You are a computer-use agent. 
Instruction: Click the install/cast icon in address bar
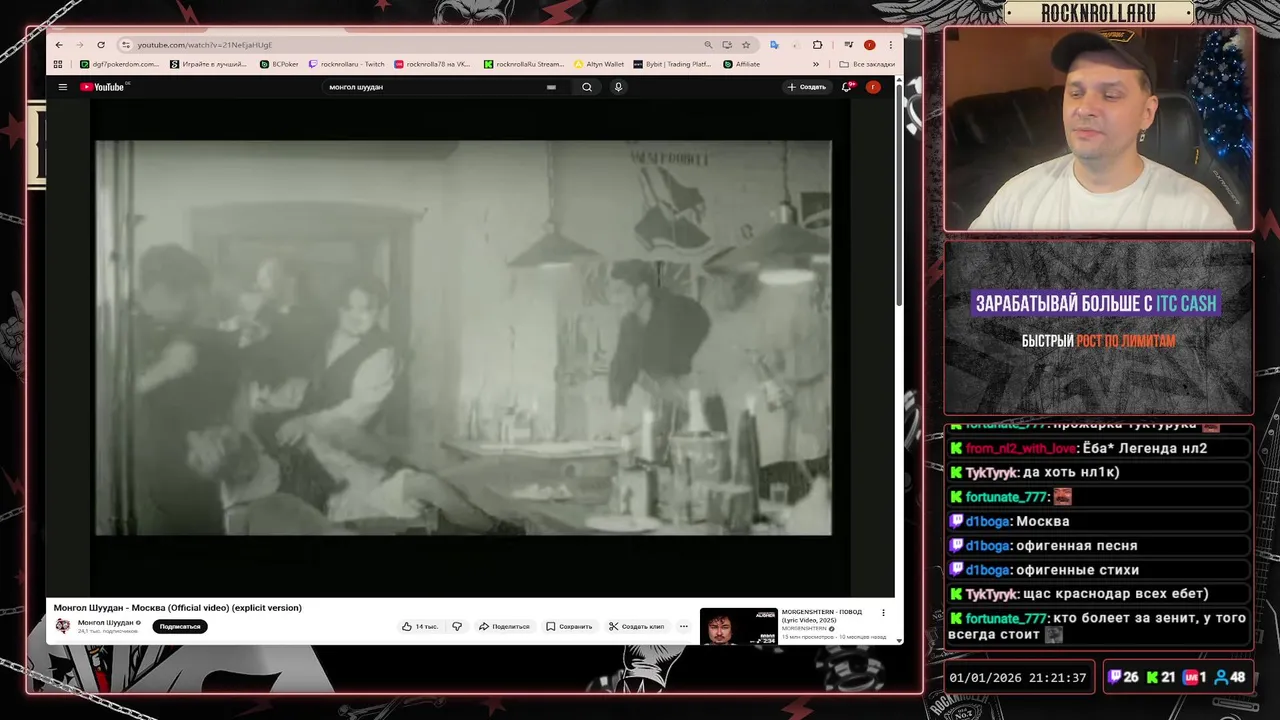pyautogui.click(x=727, y=45)
